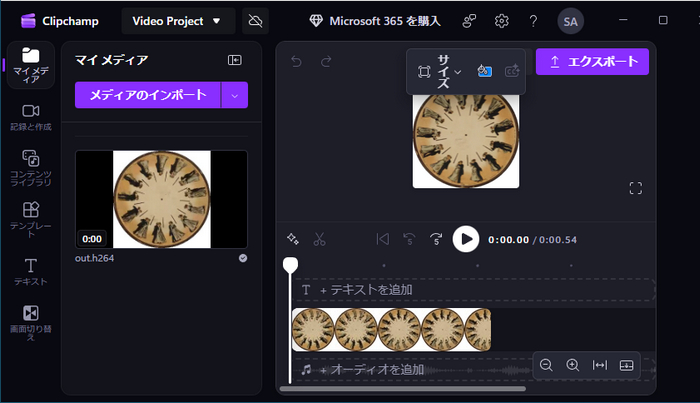Click the エクスポート export button

click(x=592, y=62)
